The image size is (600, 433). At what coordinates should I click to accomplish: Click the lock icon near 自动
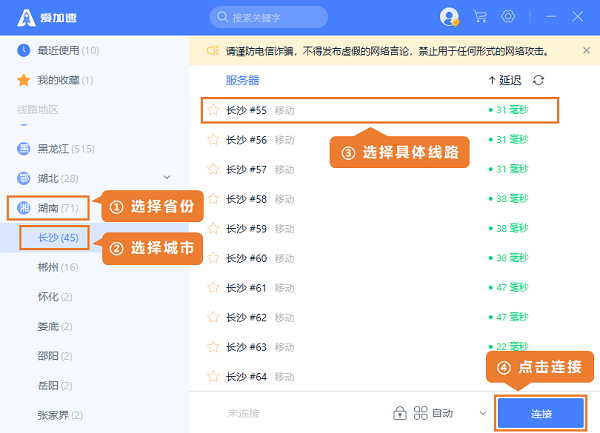[x=399, y=413]
